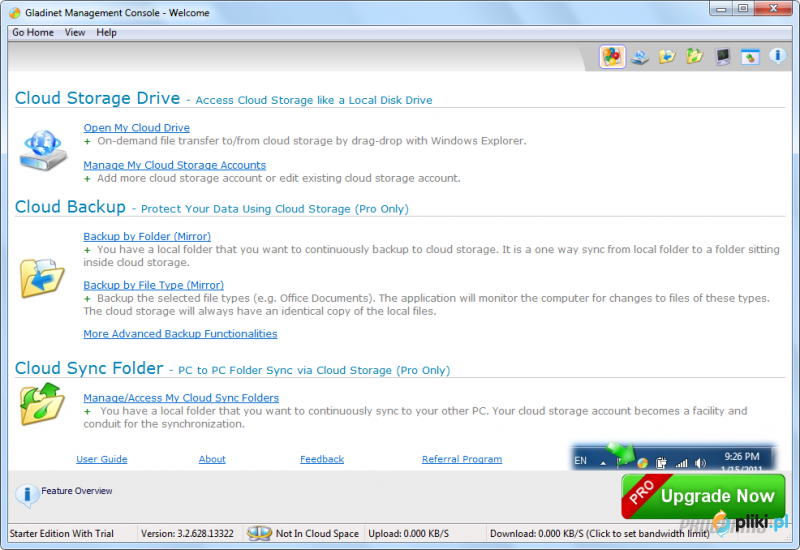800x550 pixels.
Task: Click the green Upgrade Now button
Action: [703, 496]
